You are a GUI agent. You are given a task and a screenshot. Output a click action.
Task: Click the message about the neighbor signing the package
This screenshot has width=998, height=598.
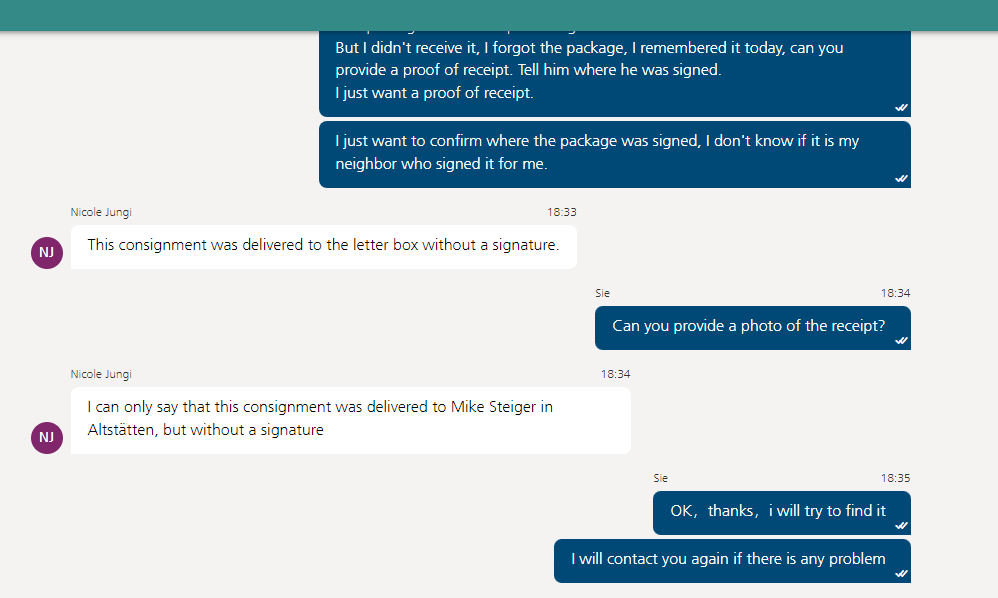coord(614,154)
